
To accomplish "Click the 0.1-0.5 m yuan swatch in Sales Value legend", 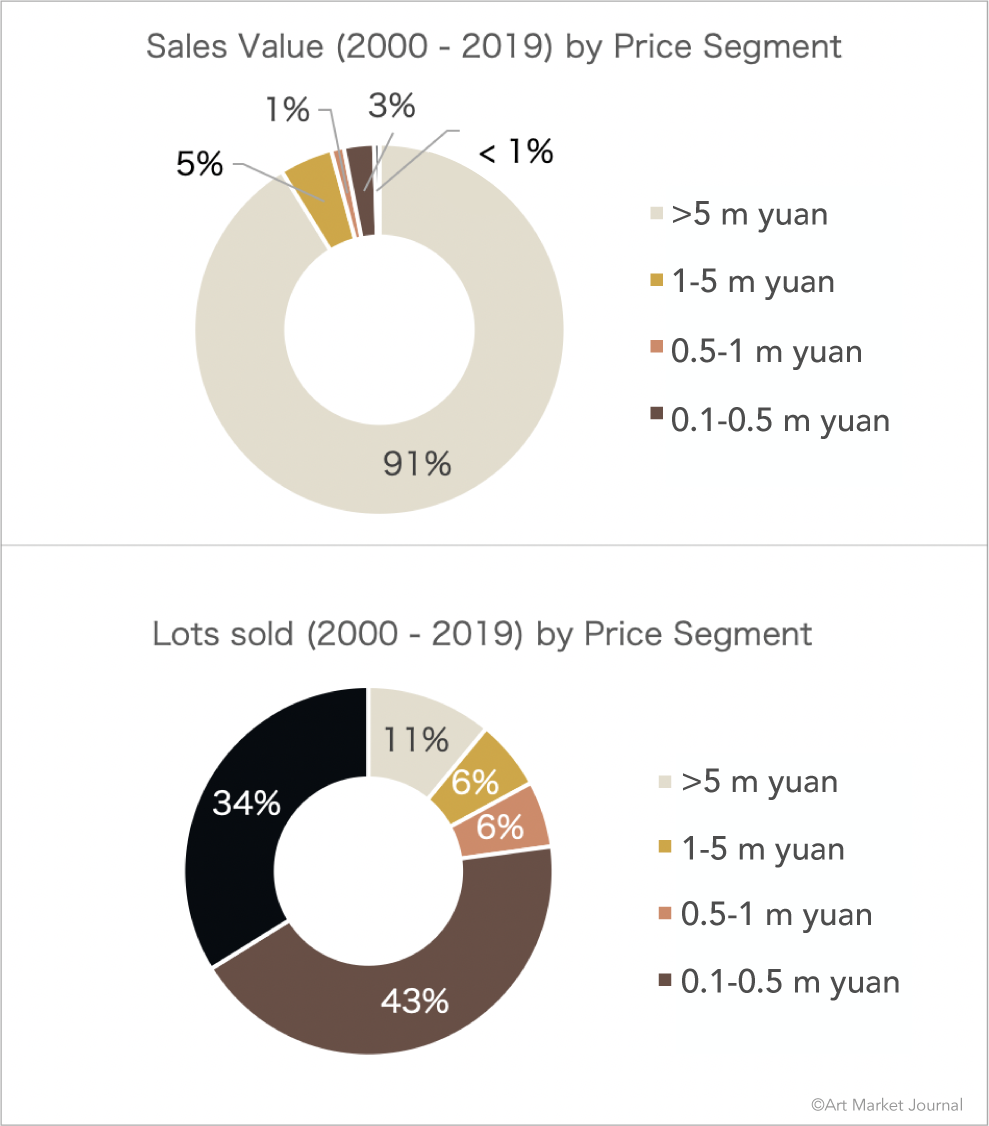I will [x=657, y=414].
